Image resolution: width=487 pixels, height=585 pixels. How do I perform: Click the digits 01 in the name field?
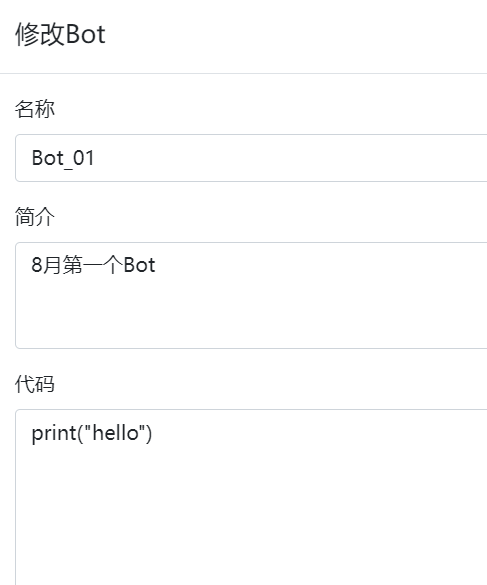pyautogui.click(x=84, y=157)
